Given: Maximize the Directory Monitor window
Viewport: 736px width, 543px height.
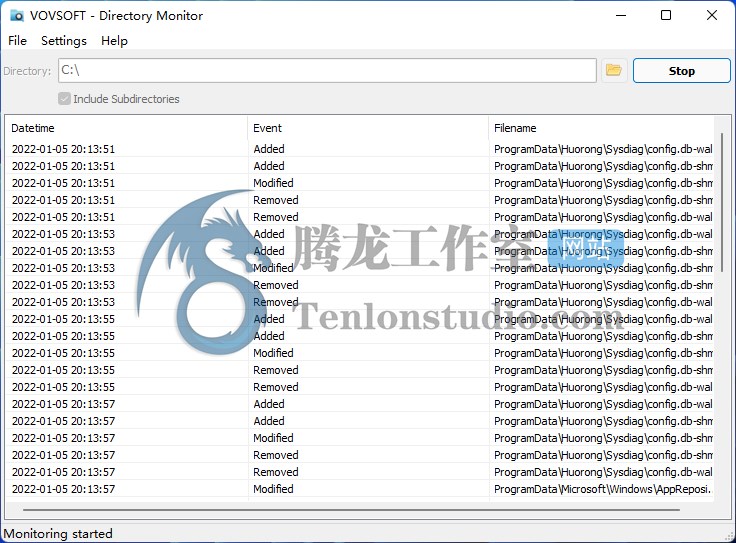Looking at the screenshot, I should [666, 15].
